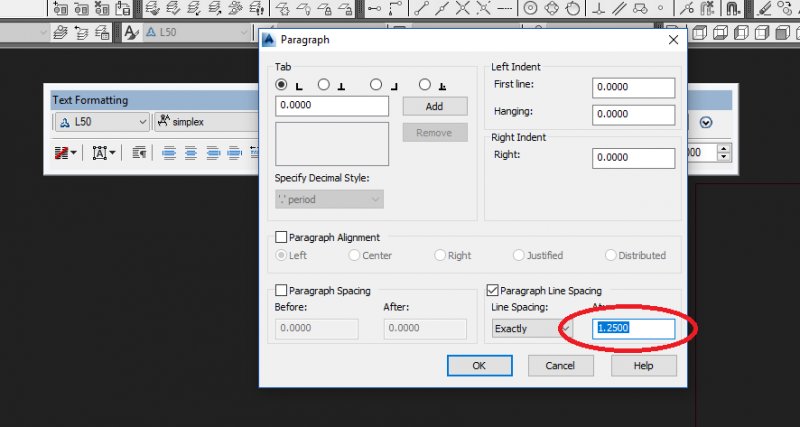The height and width of the screenshot is (427, 800).
Task: Select the Snap to Perpendicular icon
Action: coord(598,8)
